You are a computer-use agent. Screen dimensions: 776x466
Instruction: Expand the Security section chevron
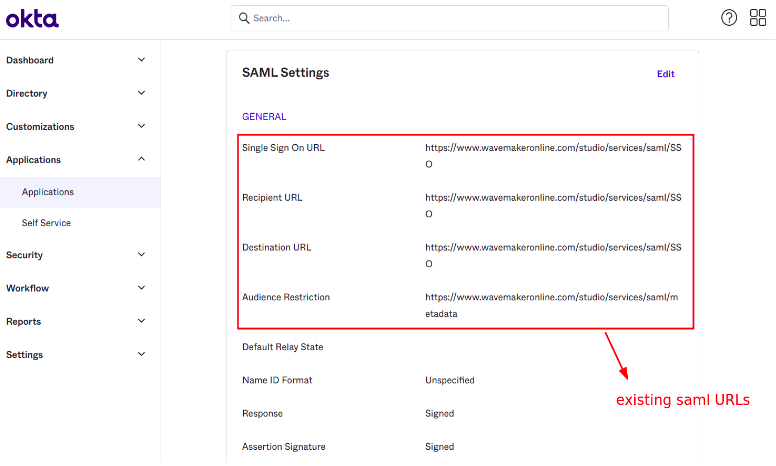pos(141,255)
